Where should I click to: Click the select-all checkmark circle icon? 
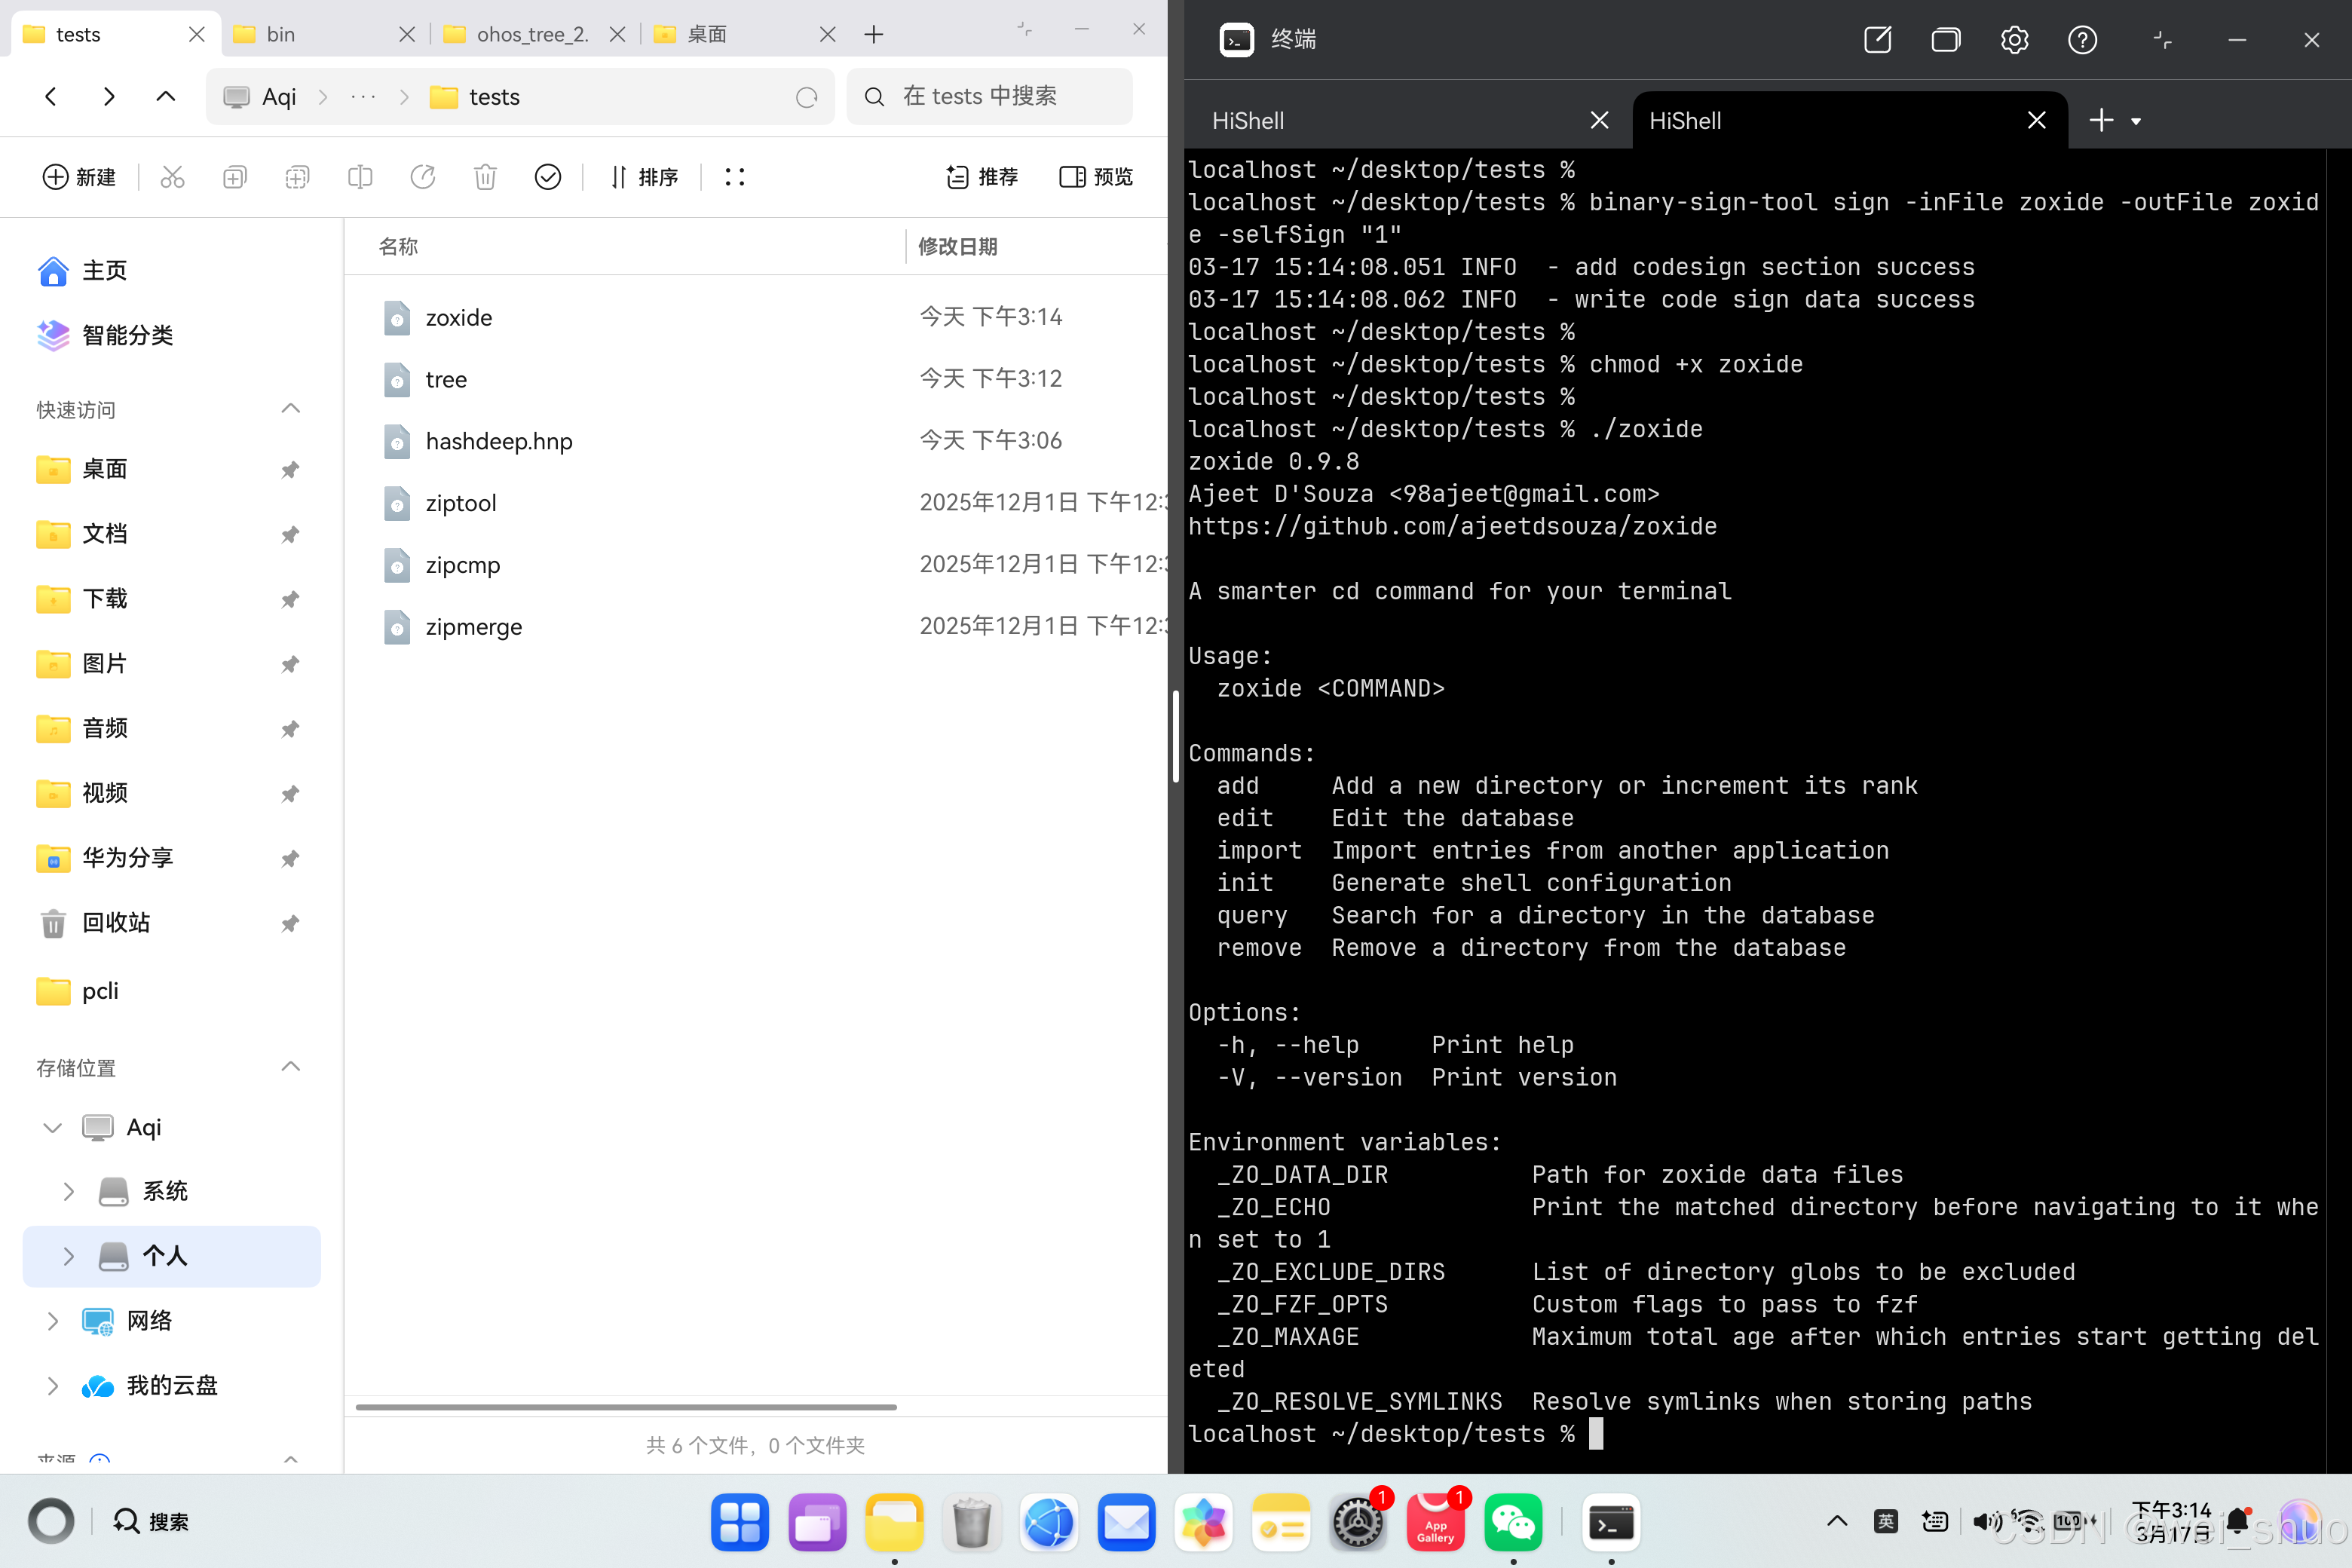[x=548, y=177]
